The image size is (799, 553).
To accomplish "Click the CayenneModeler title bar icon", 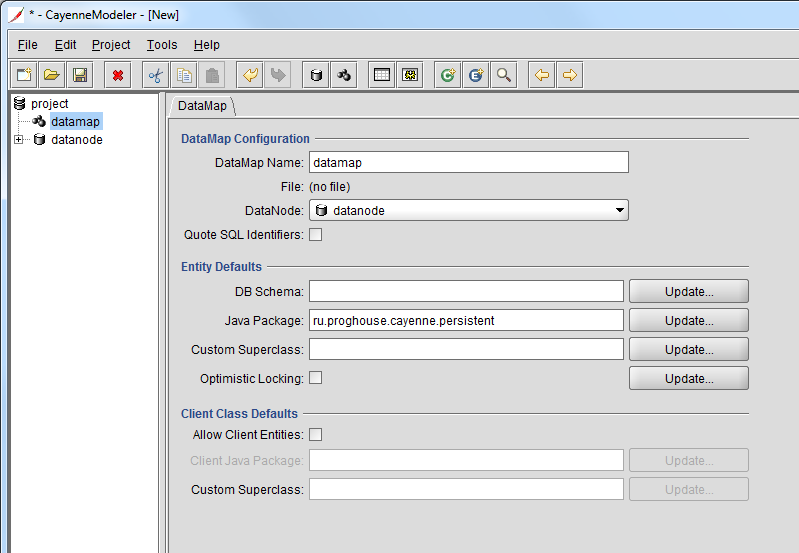I will [16, 15].
